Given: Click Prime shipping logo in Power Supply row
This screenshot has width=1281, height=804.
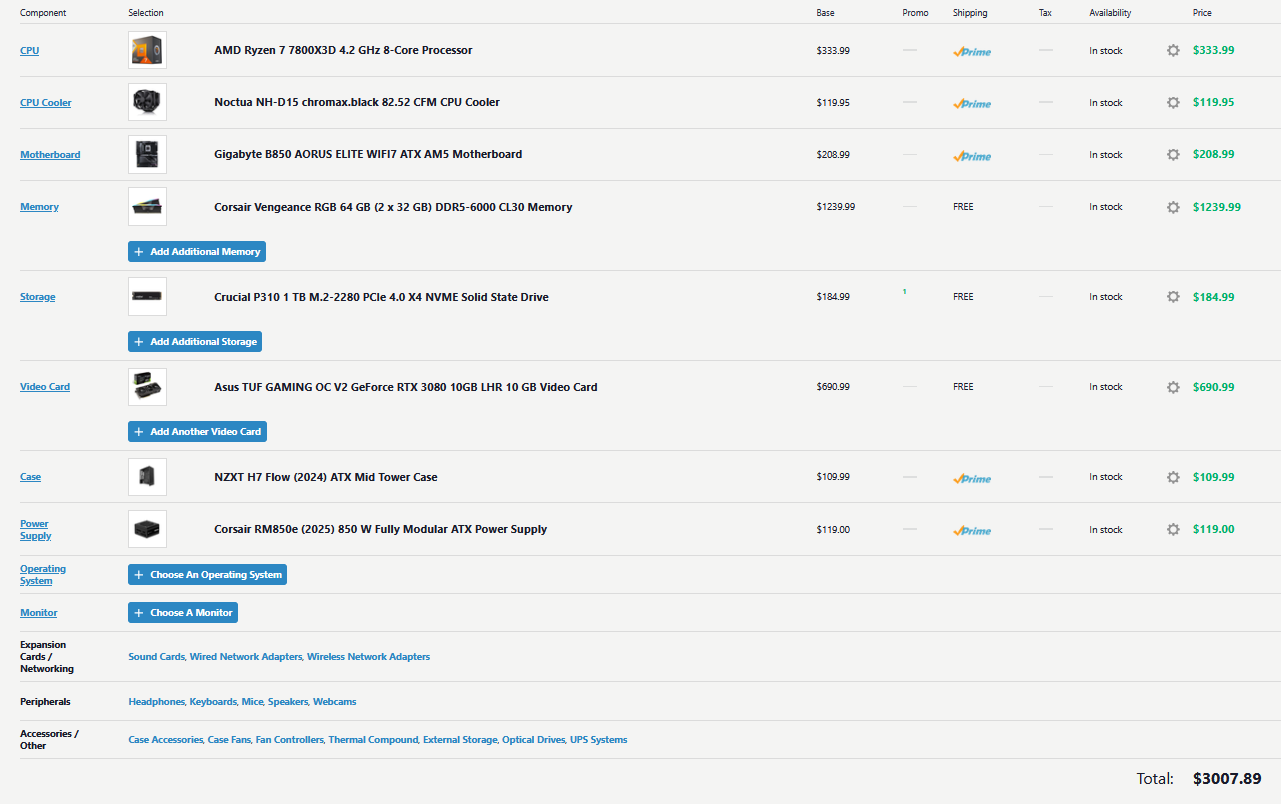Looking at the screenshot, I should (972, 531).
